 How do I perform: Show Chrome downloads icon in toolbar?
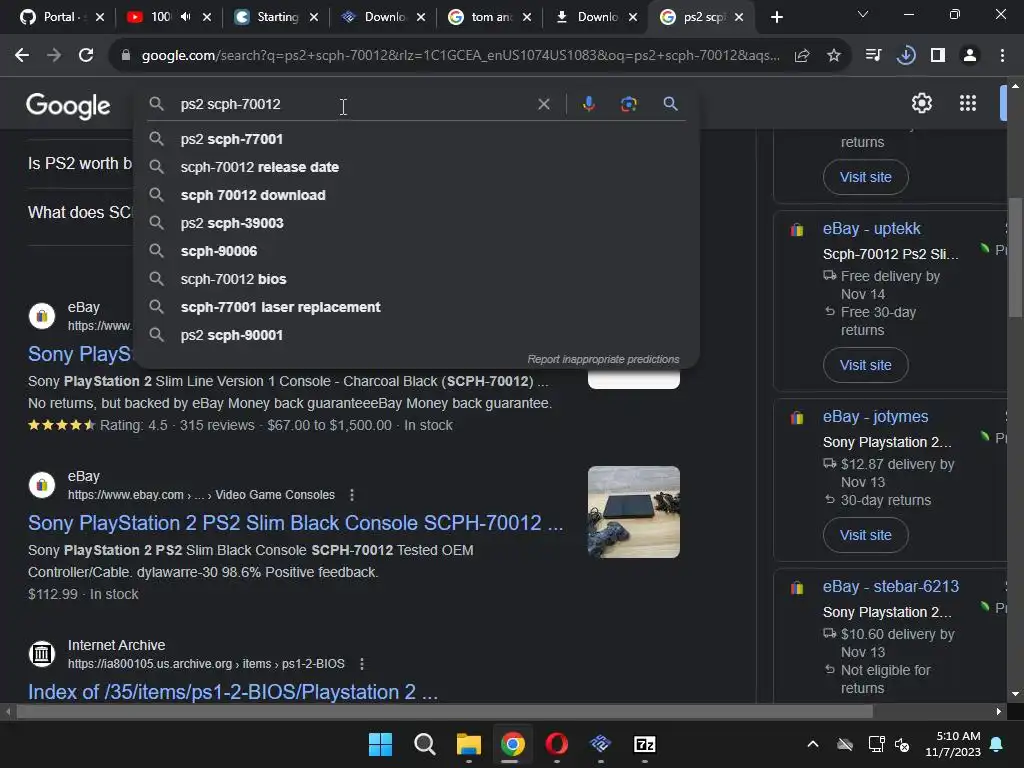[x=906, y=56]
